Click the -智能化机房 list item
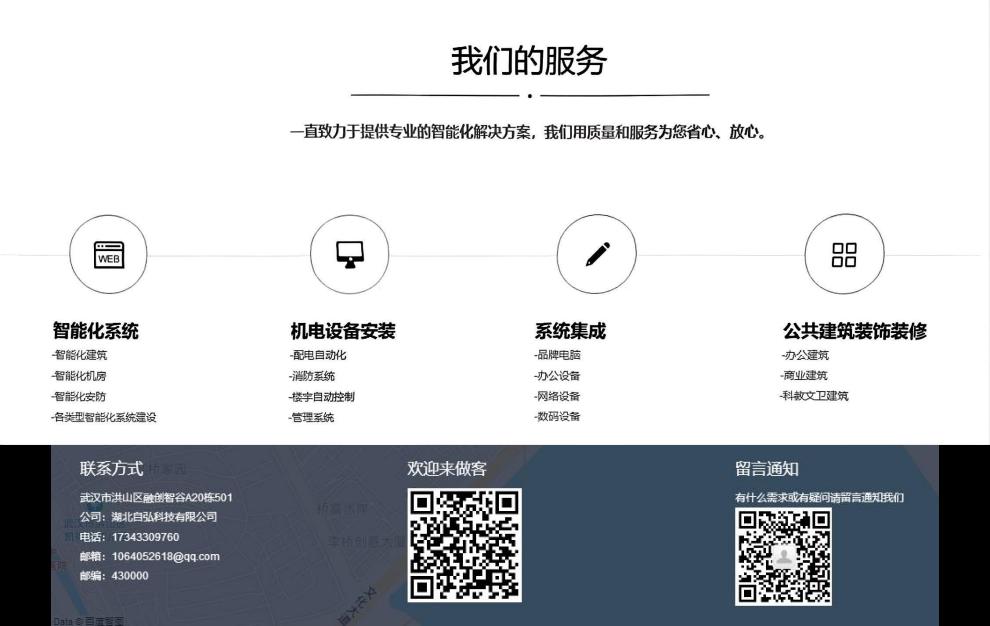This screenshot has height=626, width=990. pyautogui.click(x=79, y=376)
